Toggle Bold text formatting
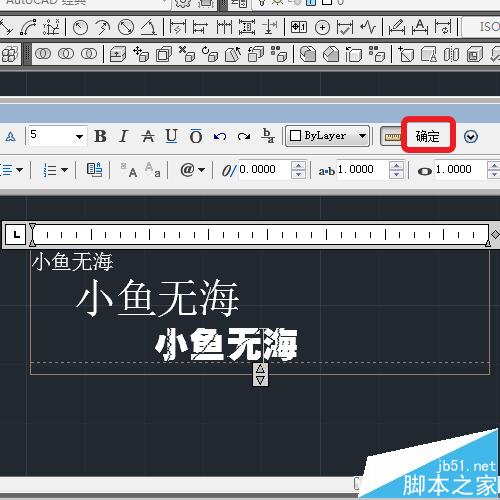Viewport: 500px width, 500px height. (100, 136)
